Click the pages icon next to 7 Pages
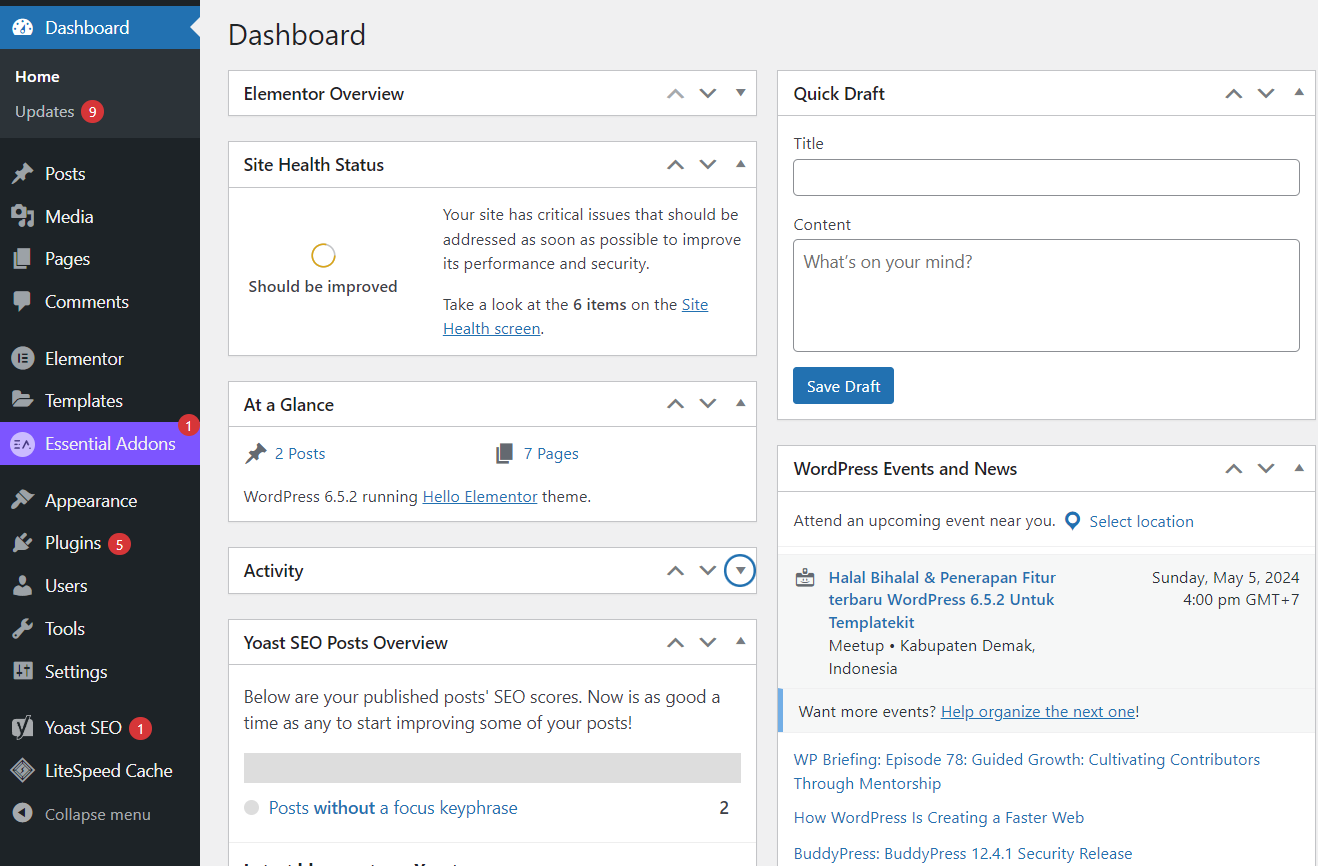The width and height of the screenshot is (1318, 866). [505, 454]
